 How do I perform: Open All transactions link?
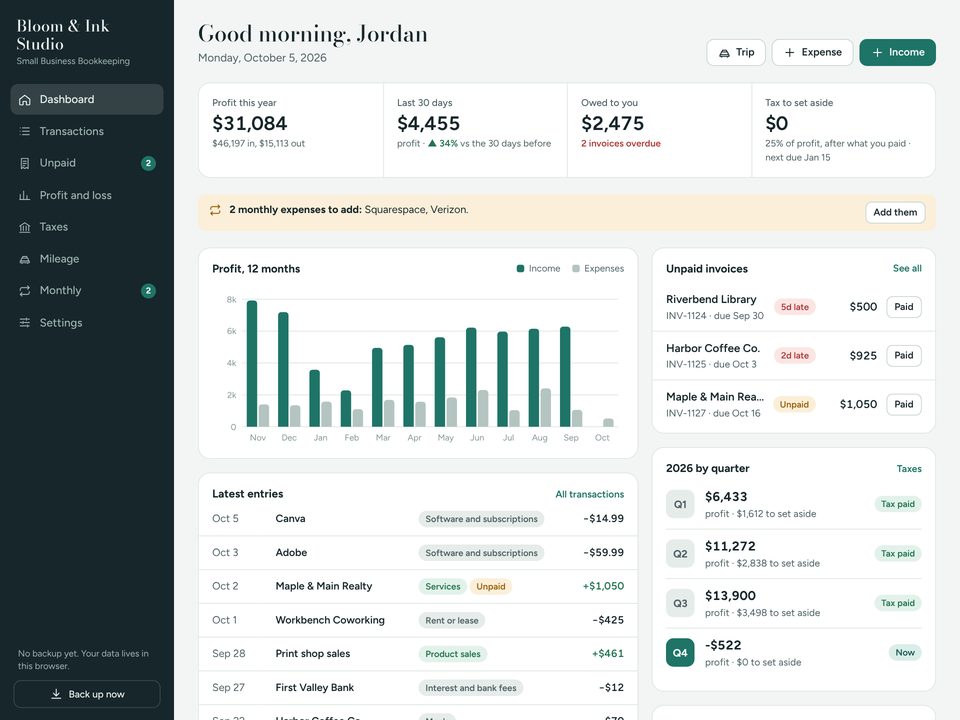coord(590,494)
